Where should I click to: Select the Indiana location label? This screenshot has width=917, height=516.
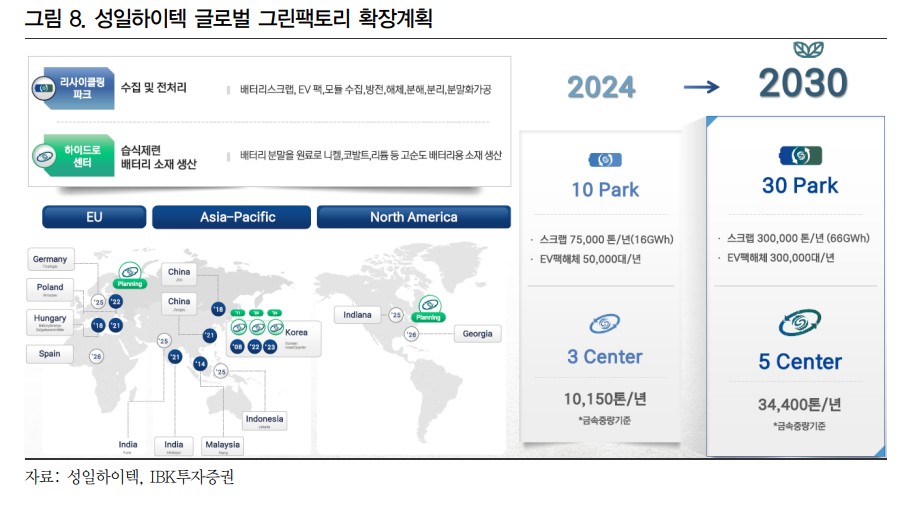(357, 315)
